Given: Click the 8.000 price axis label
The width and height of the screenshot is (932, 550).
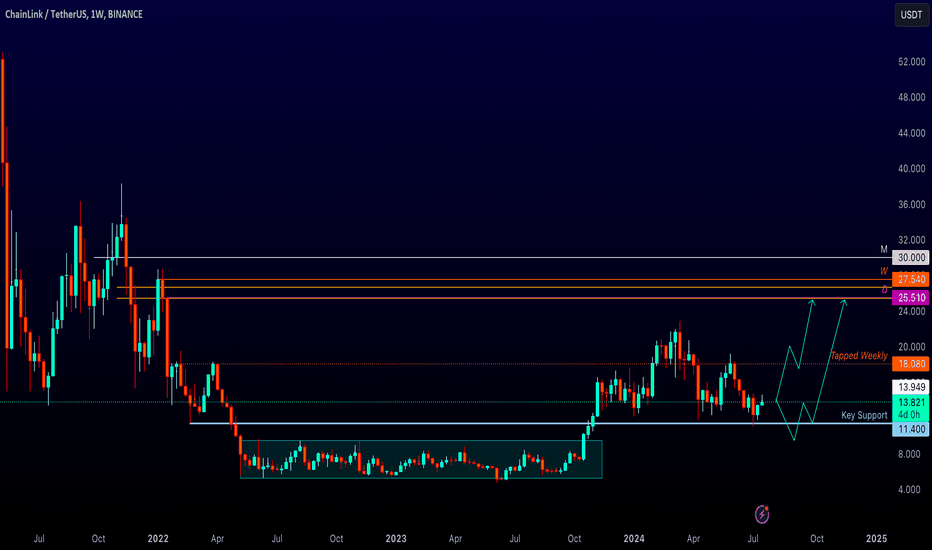Looking at the screenshot, I should coord(909,454).
